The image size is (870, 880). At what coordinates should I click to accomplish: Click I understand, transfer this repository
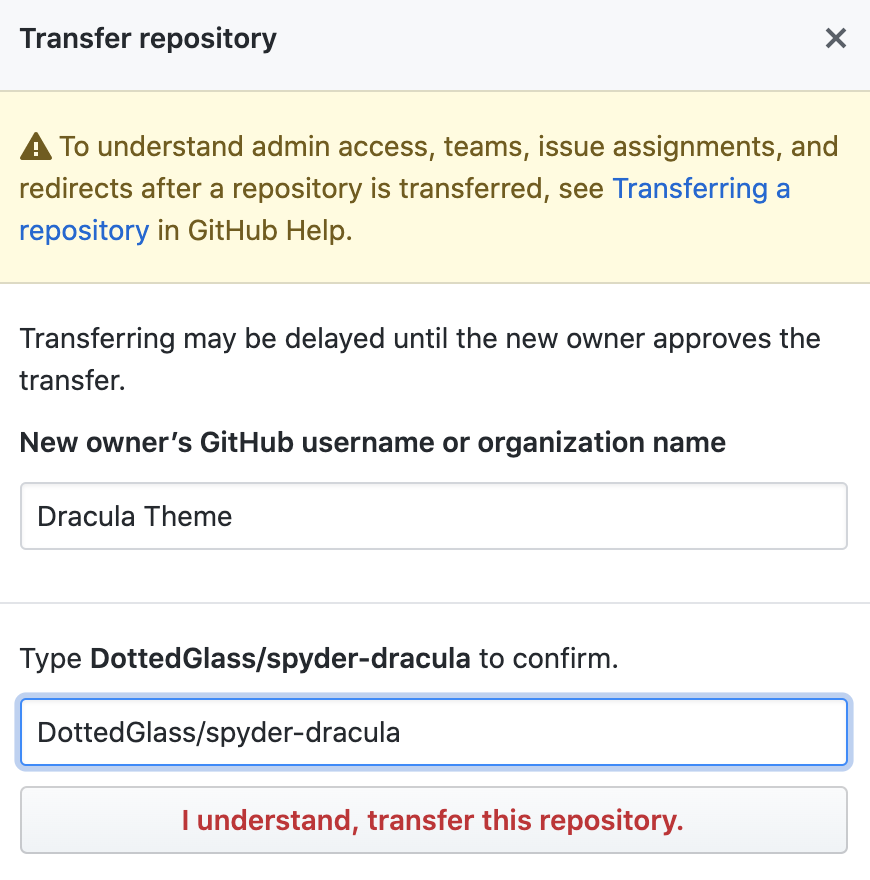pos(434,820)
